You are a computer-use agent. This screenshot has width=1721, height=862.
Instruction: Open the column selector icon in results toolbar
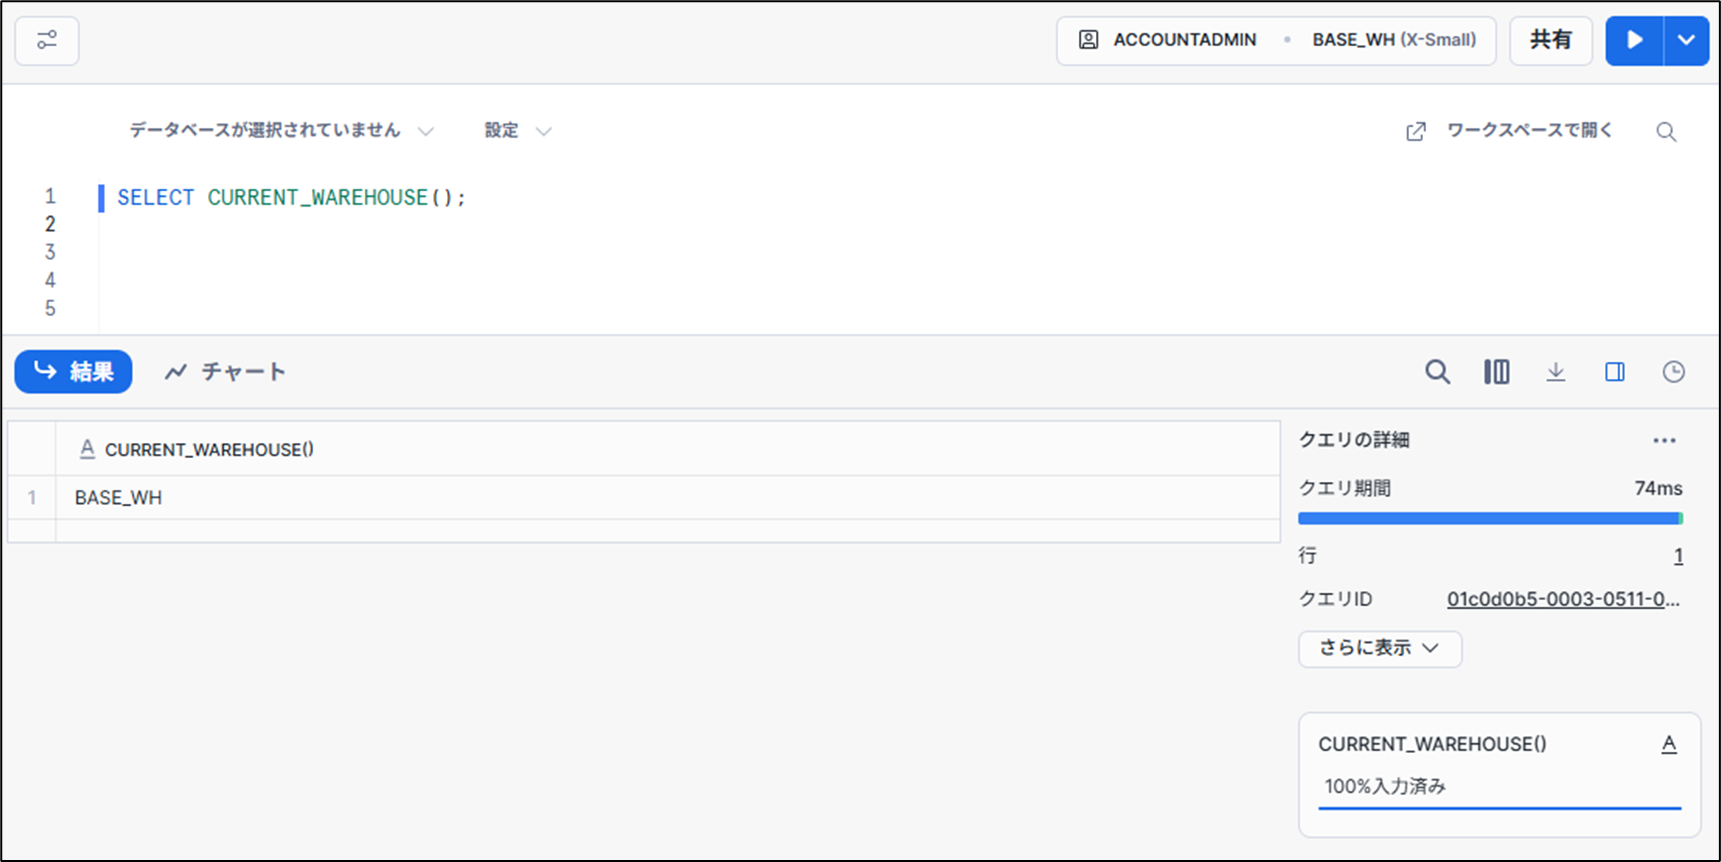1496,372
